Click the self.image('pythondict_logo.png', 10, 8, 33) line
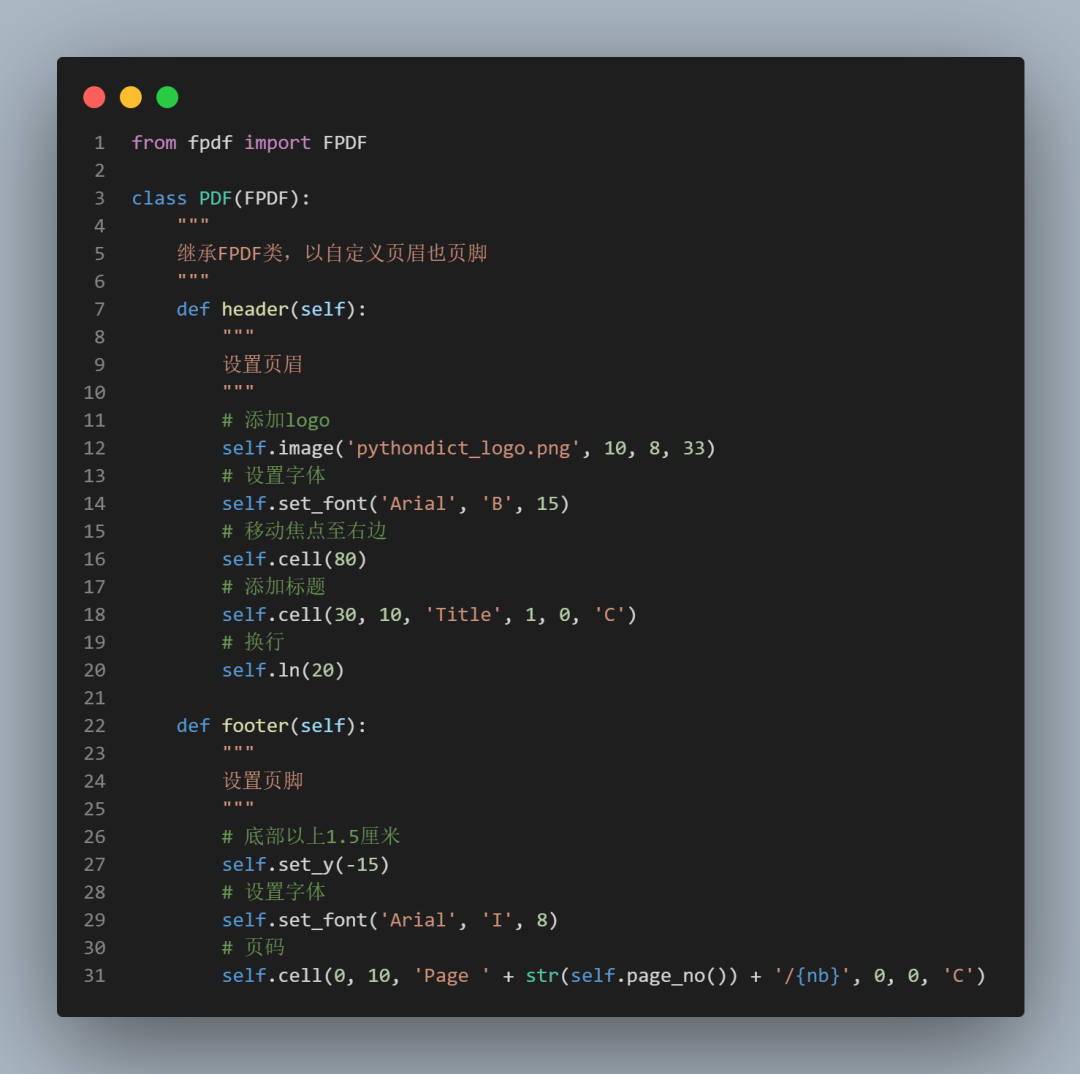1080x1074 pixels. 468,448
